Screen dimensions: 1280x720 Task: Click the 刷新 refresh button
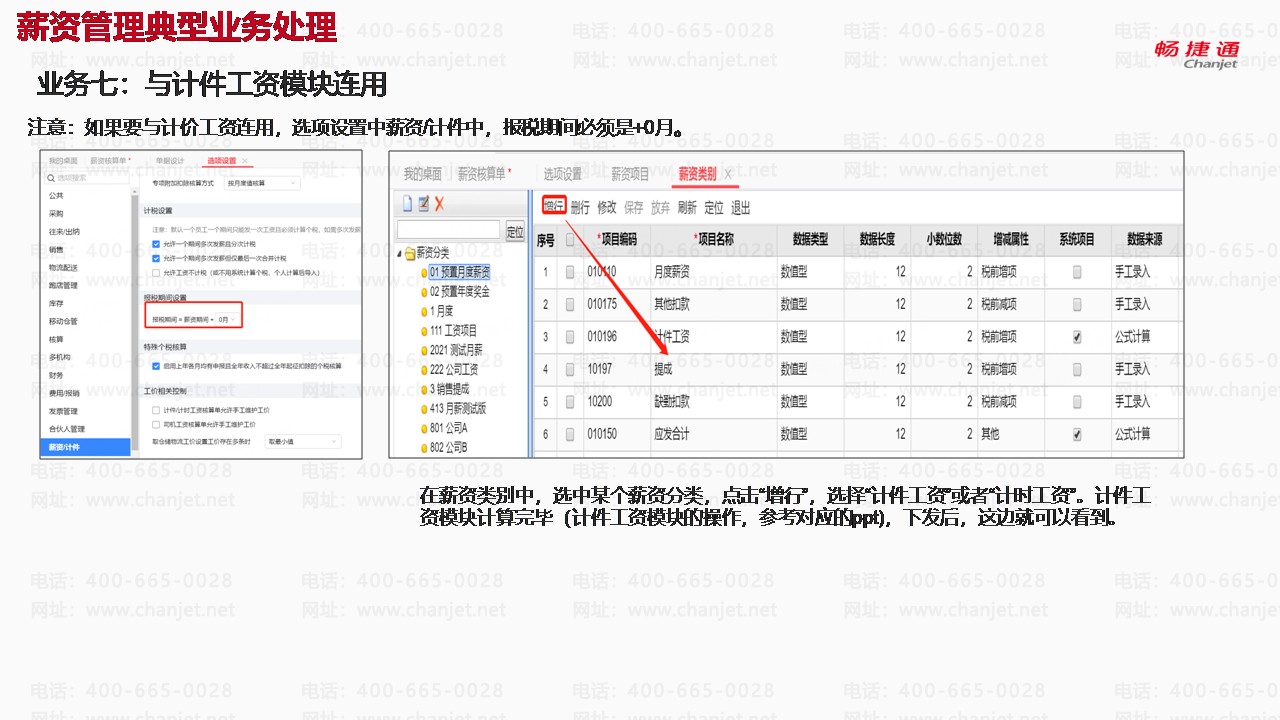coord(687,208)
